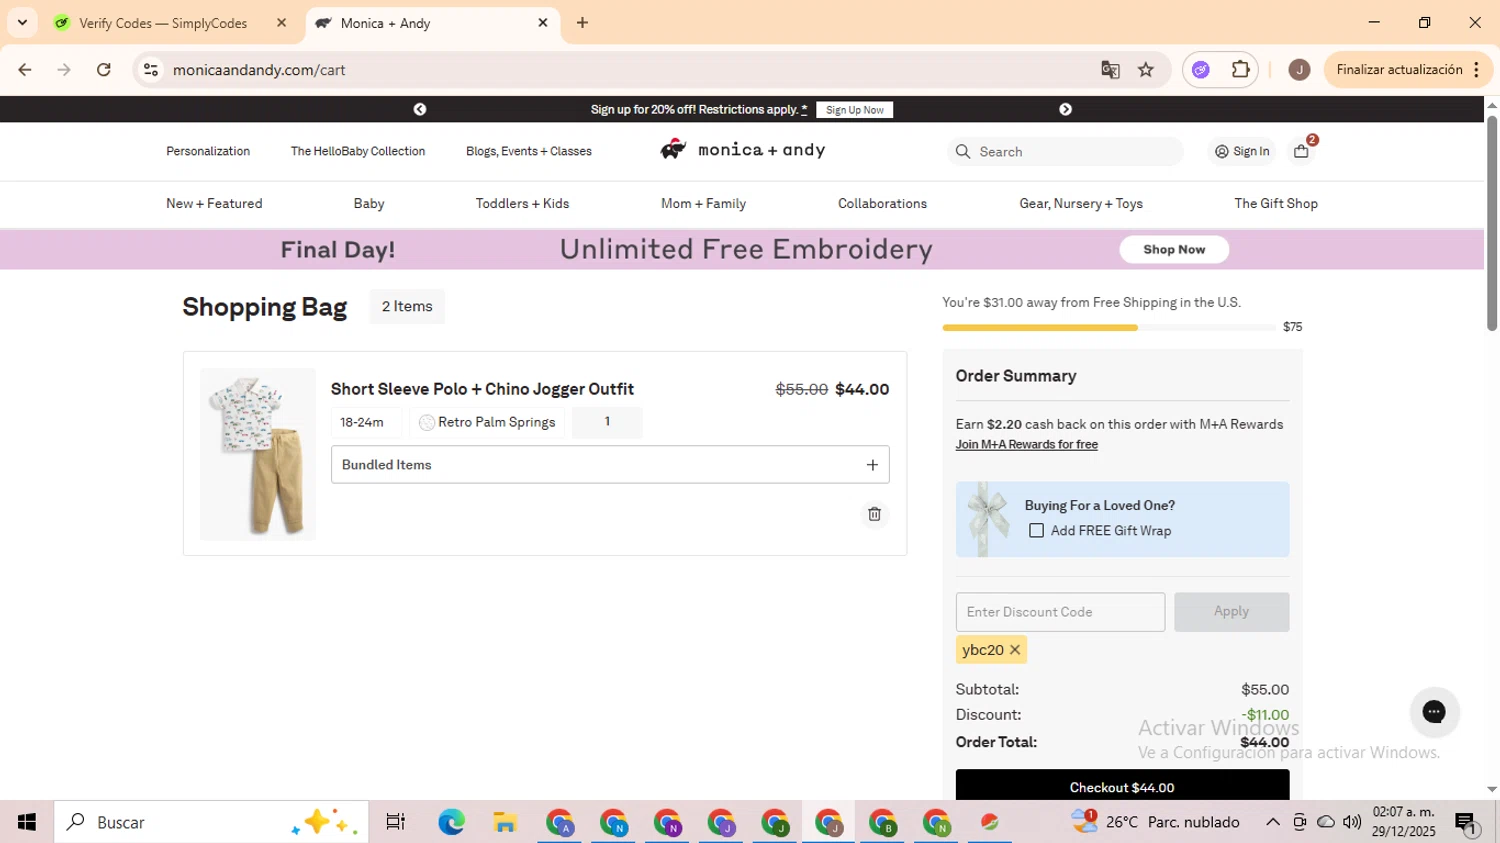Expand the Bundled Items section

pos(610,465)
